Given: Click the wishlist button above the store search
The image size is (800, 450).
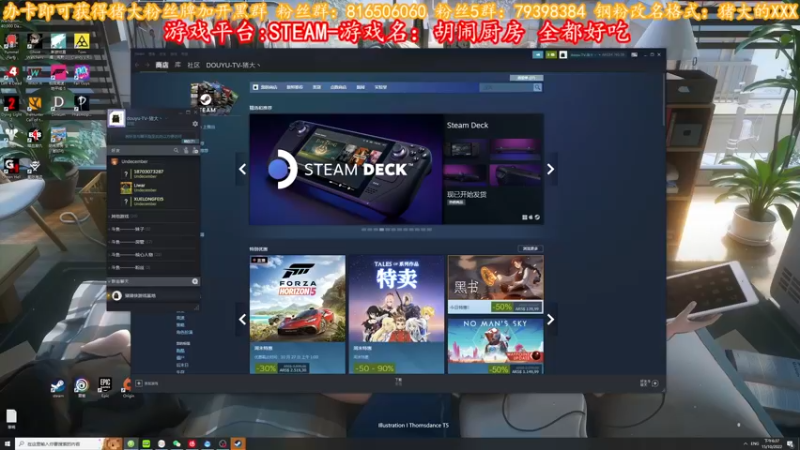Looking at the screenshot, I should click(x=526, y=78).
